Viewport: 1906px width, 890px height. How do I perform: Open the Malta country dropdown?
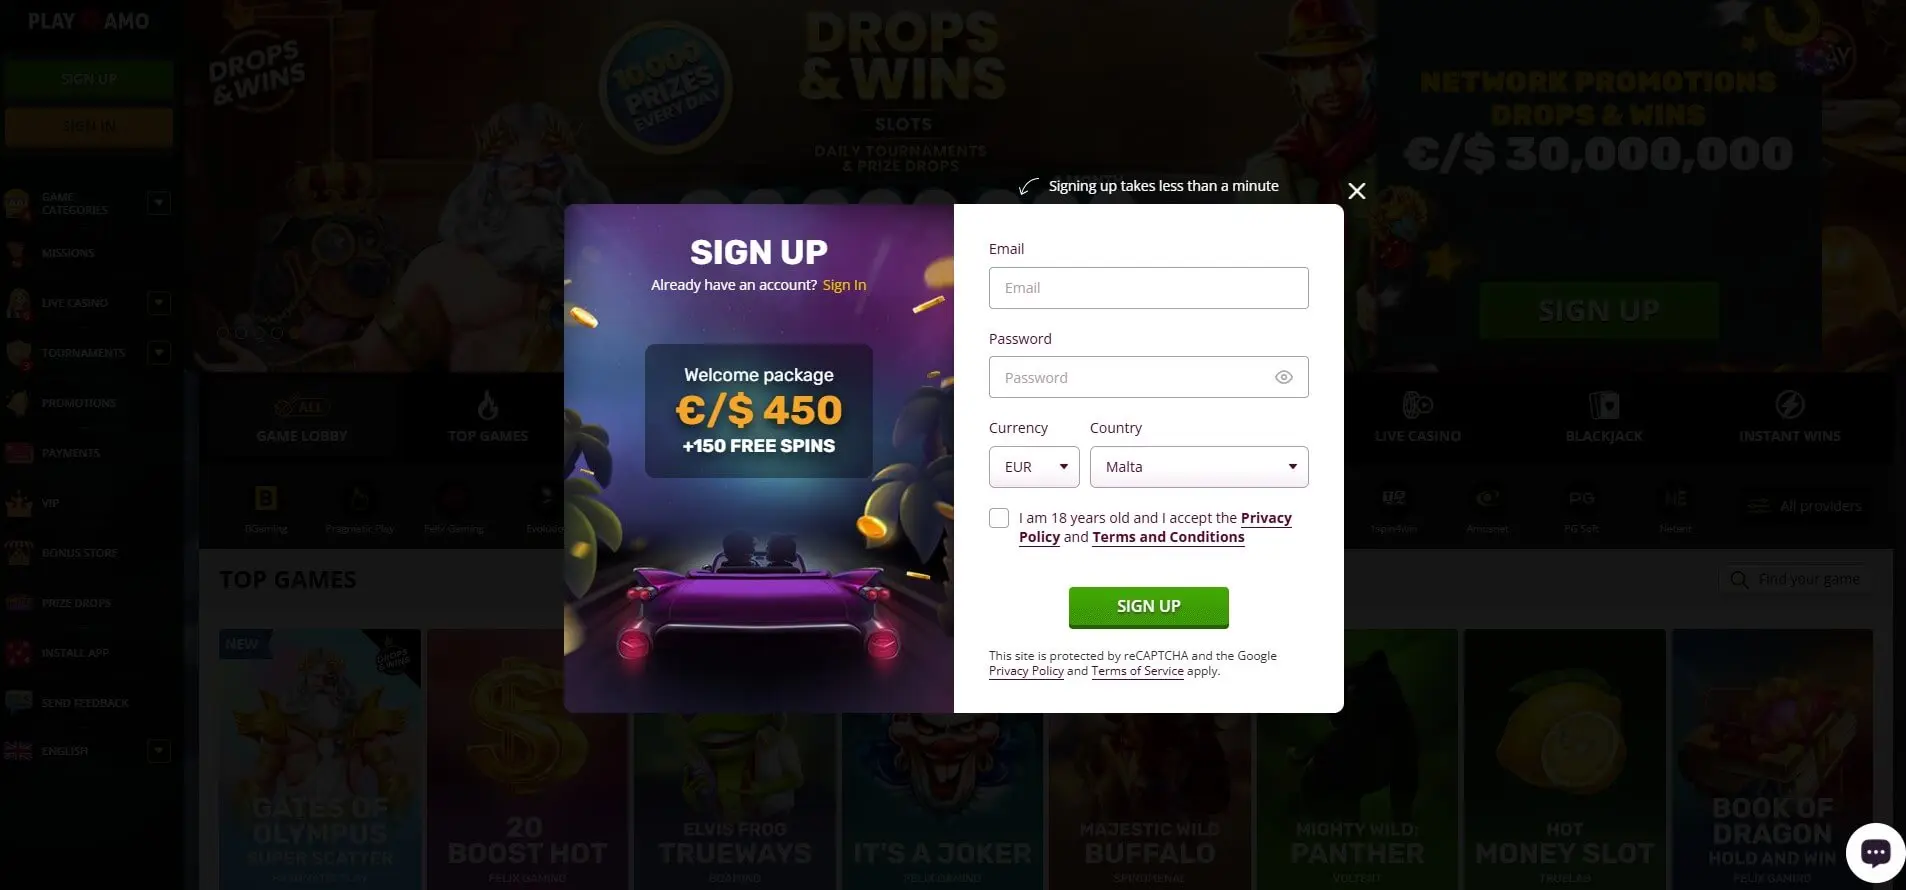pos(1199,467)
